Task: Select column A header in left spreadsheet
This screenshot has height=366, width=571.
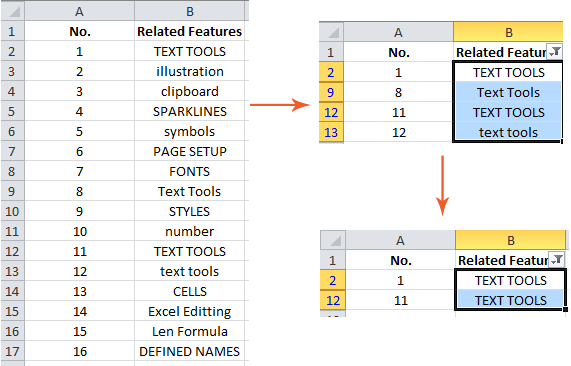Action: click(x=79, y=11)
